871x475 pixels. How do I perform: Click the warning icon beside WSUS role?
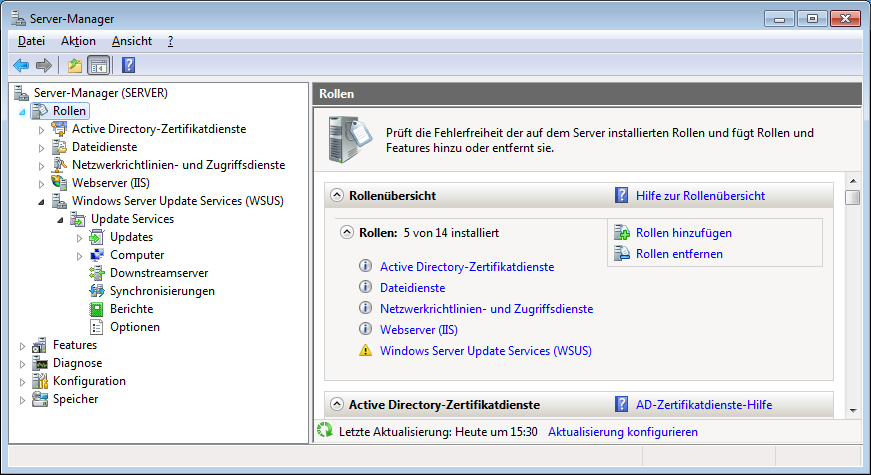(366, 351)
